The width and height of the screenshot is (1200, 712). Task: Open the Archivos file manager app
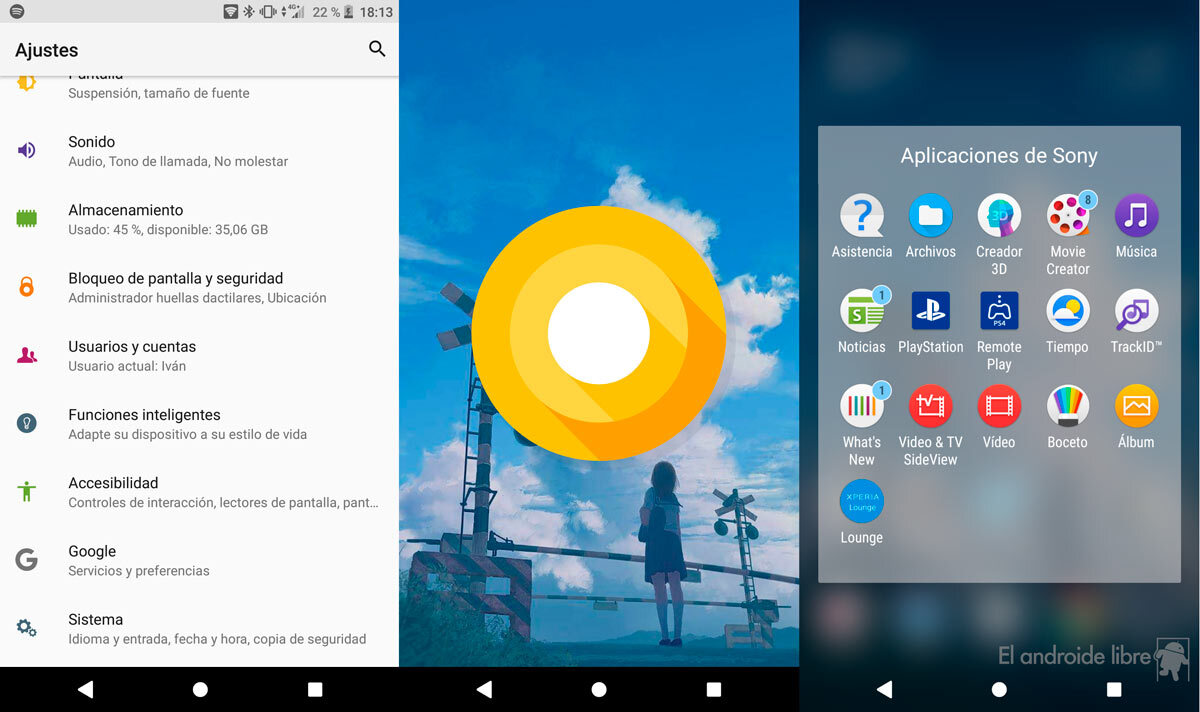(931, 216)
